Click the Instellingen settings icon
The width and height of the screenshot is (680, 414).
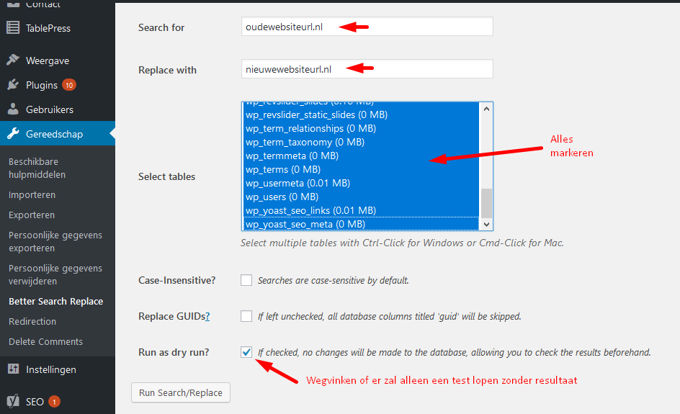(13, 369)
